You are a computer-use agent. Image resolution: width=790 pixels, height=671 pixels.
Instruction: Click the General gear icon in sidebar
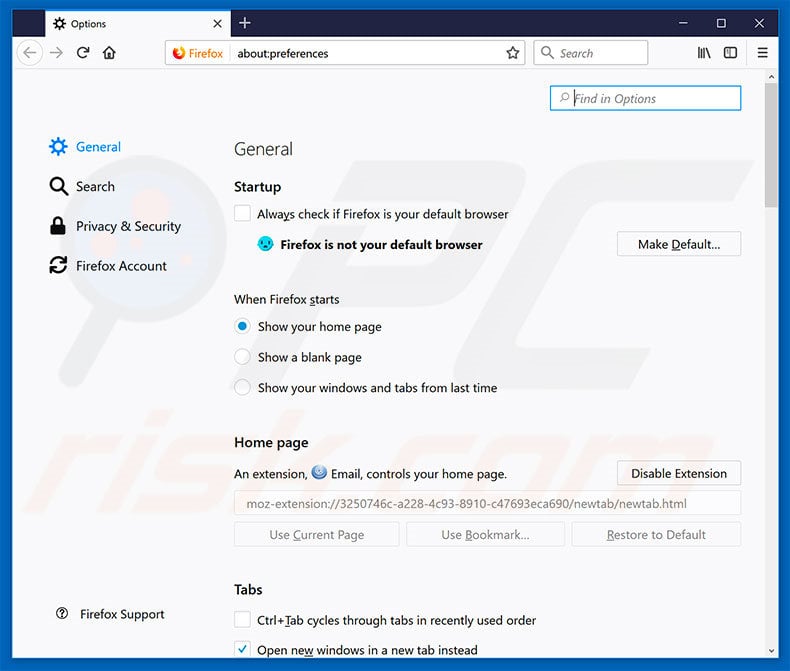(58, 147)
